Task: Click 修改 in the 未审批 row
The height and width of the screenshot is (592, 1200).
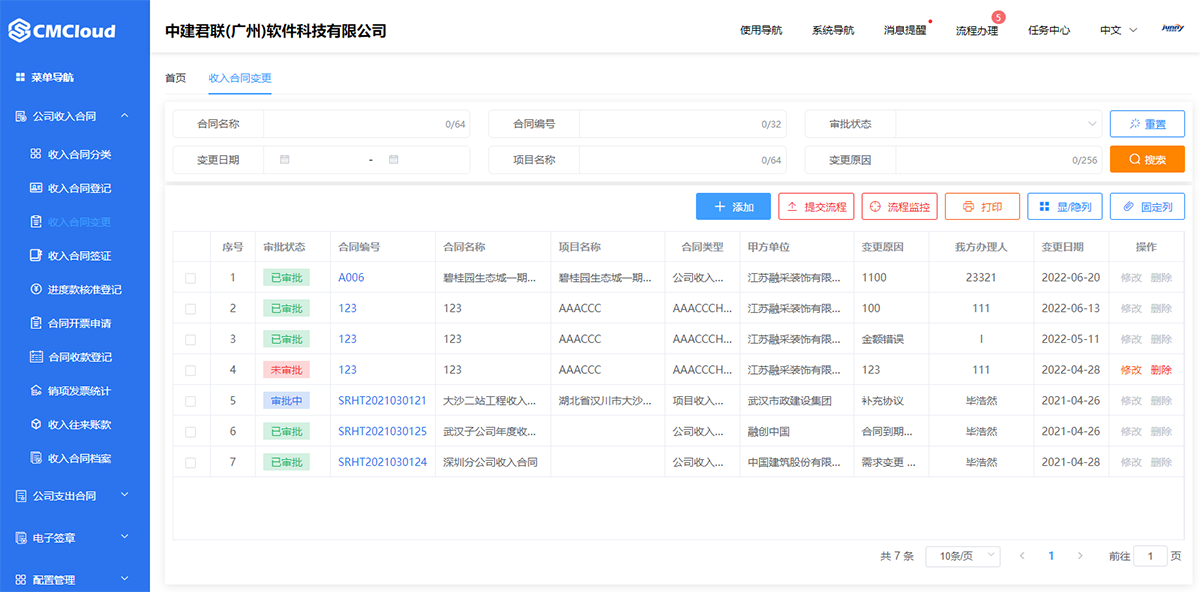Action: pyautogui.click(x=1131, y=370)
